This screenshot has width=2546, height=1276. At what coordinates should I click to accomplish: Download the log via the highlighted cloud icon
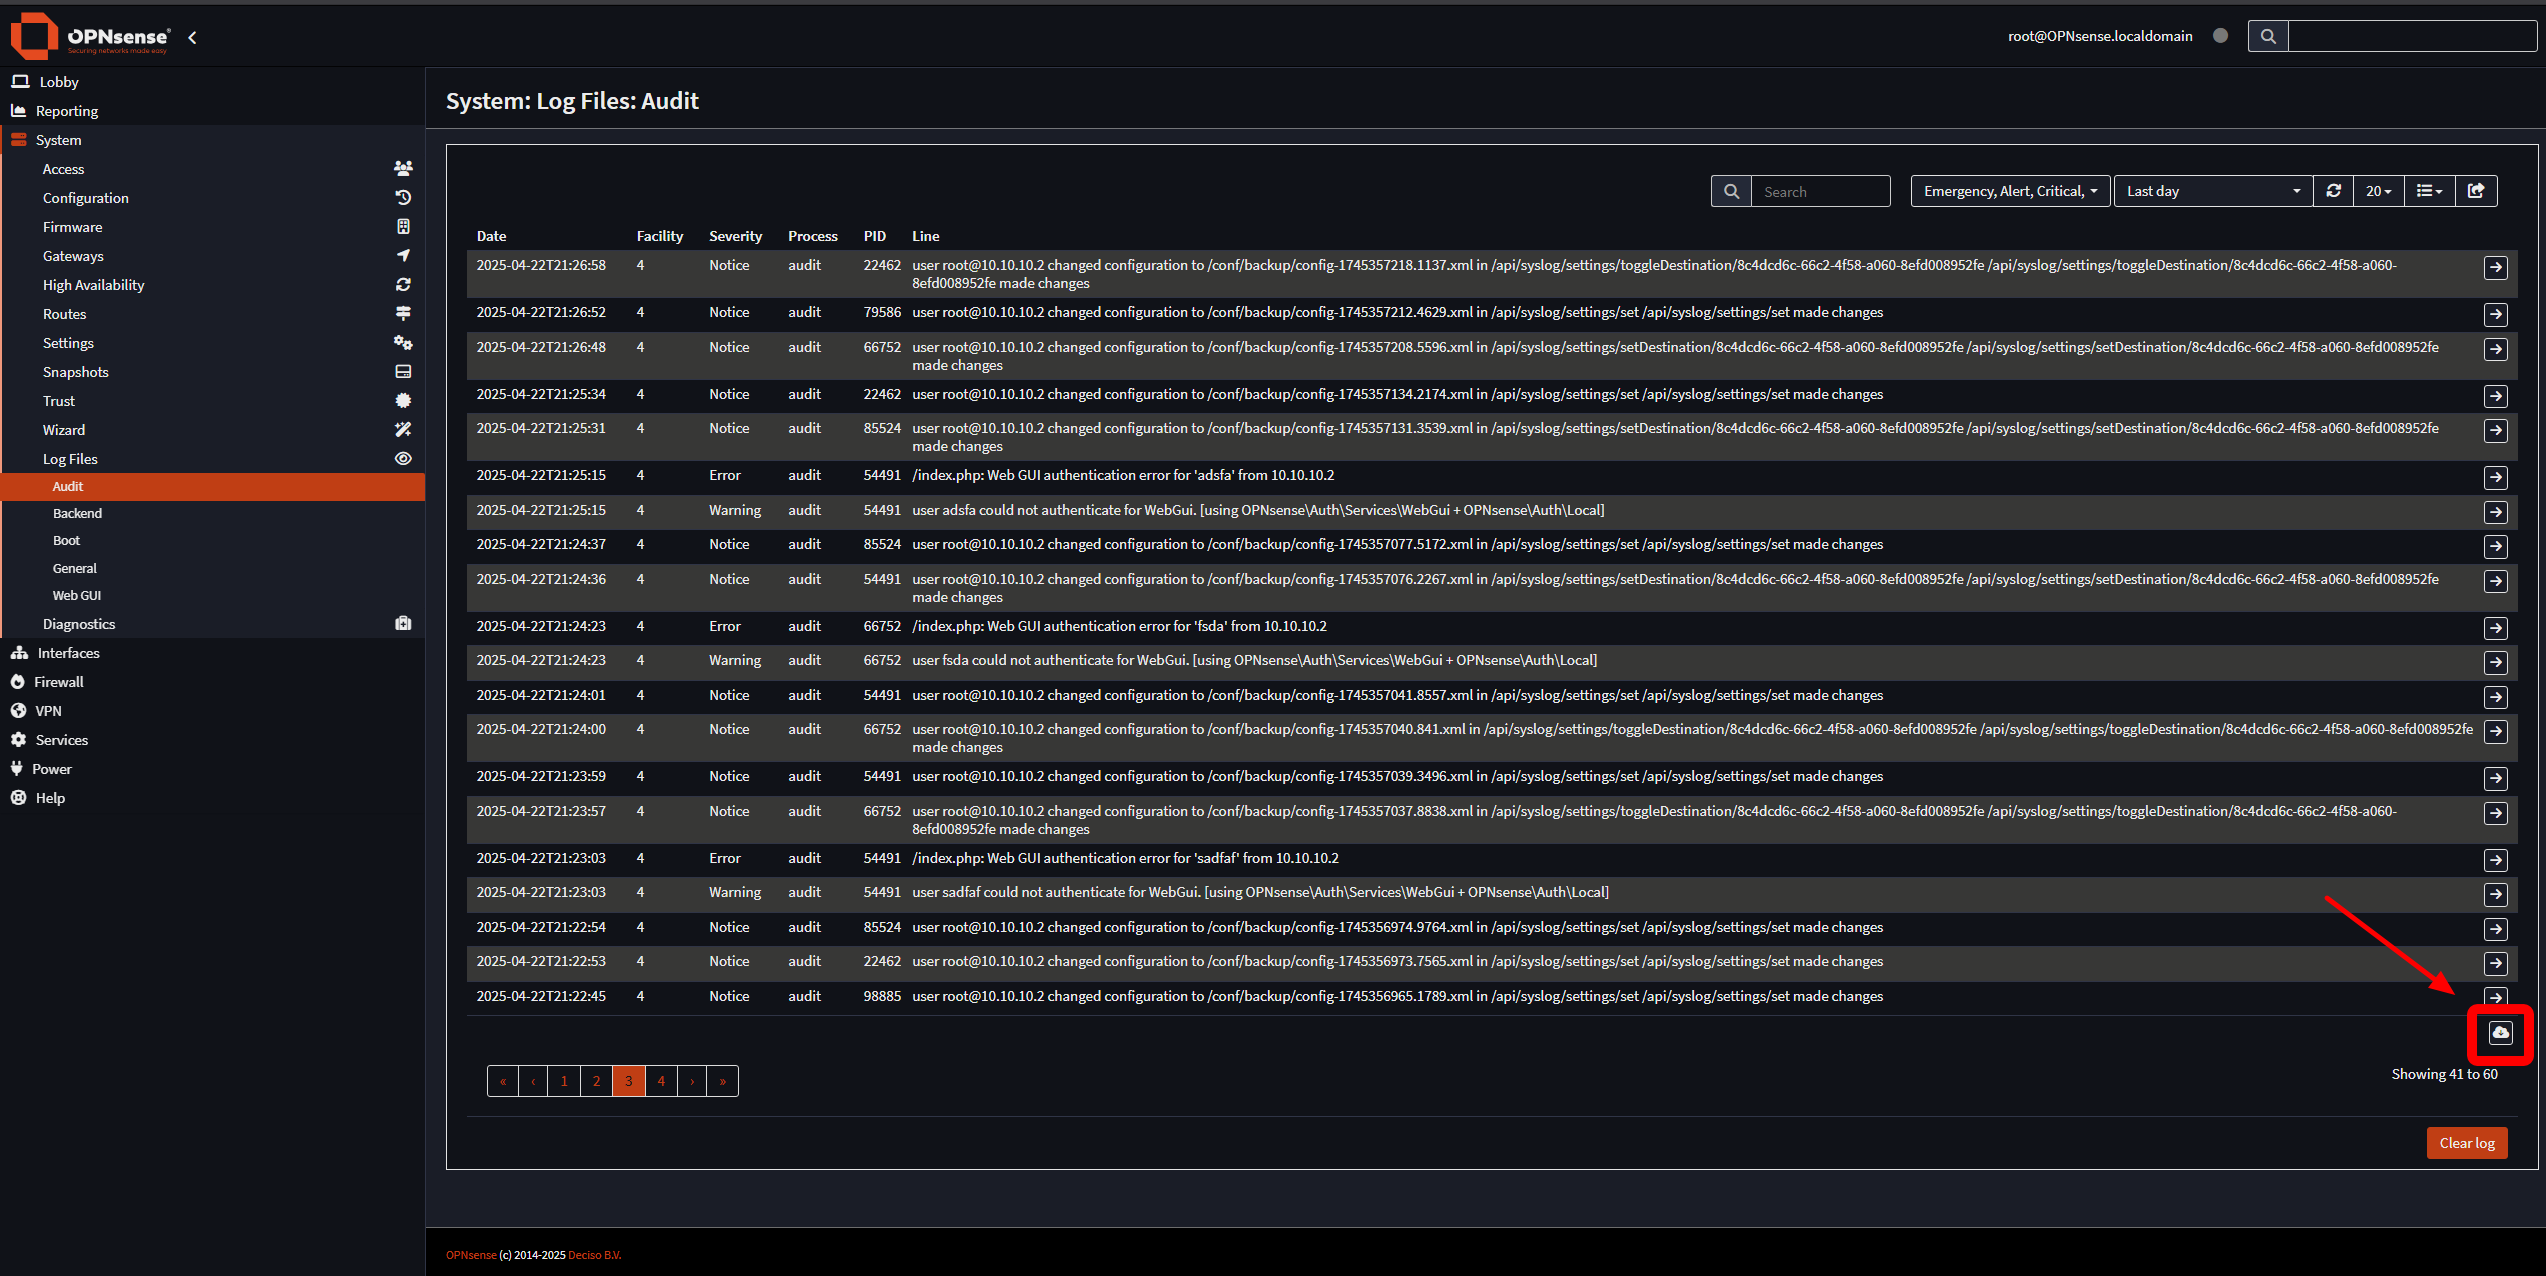point(2500,1032)
